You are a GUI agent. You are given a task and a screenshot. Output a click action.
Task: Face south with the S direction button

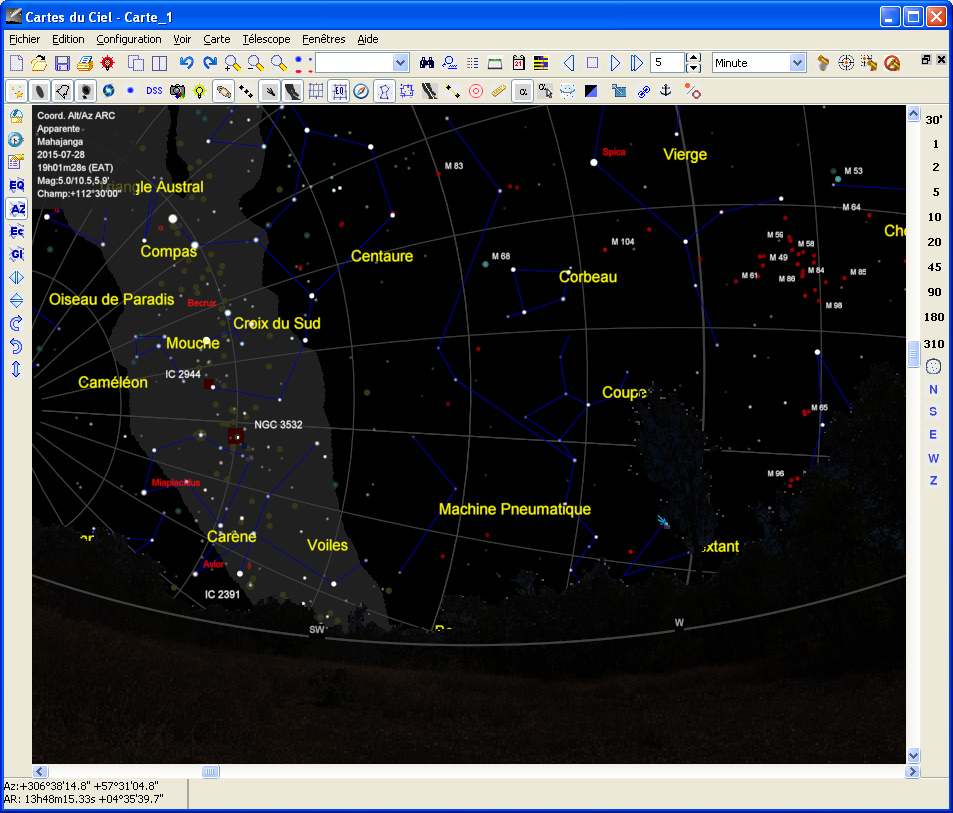933,411
